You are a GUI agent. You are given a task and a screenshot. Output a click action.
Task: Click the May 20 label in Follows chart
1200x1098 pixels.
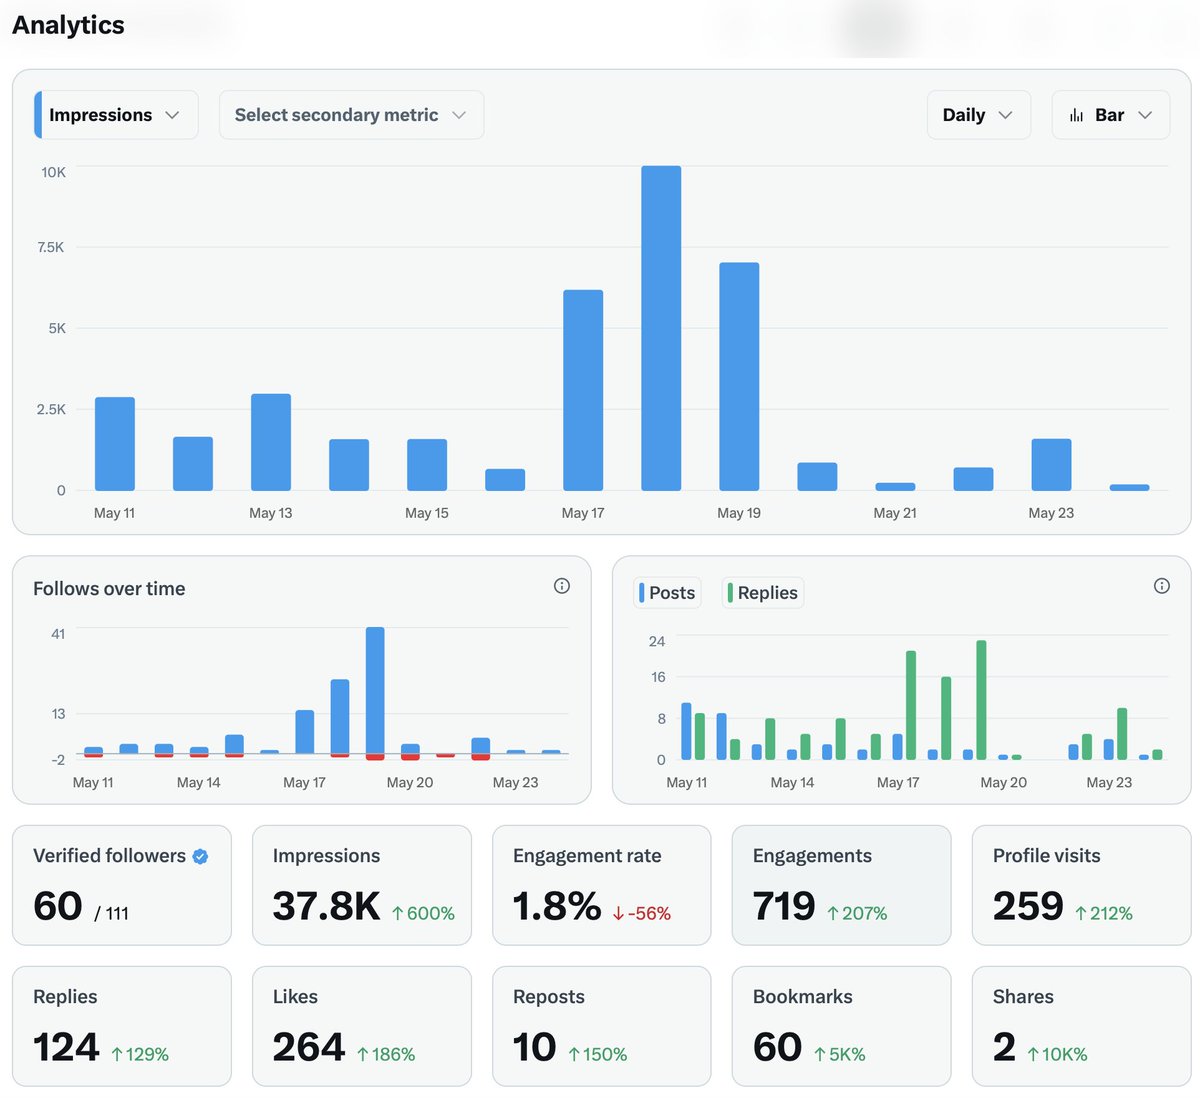coord(410,782)
